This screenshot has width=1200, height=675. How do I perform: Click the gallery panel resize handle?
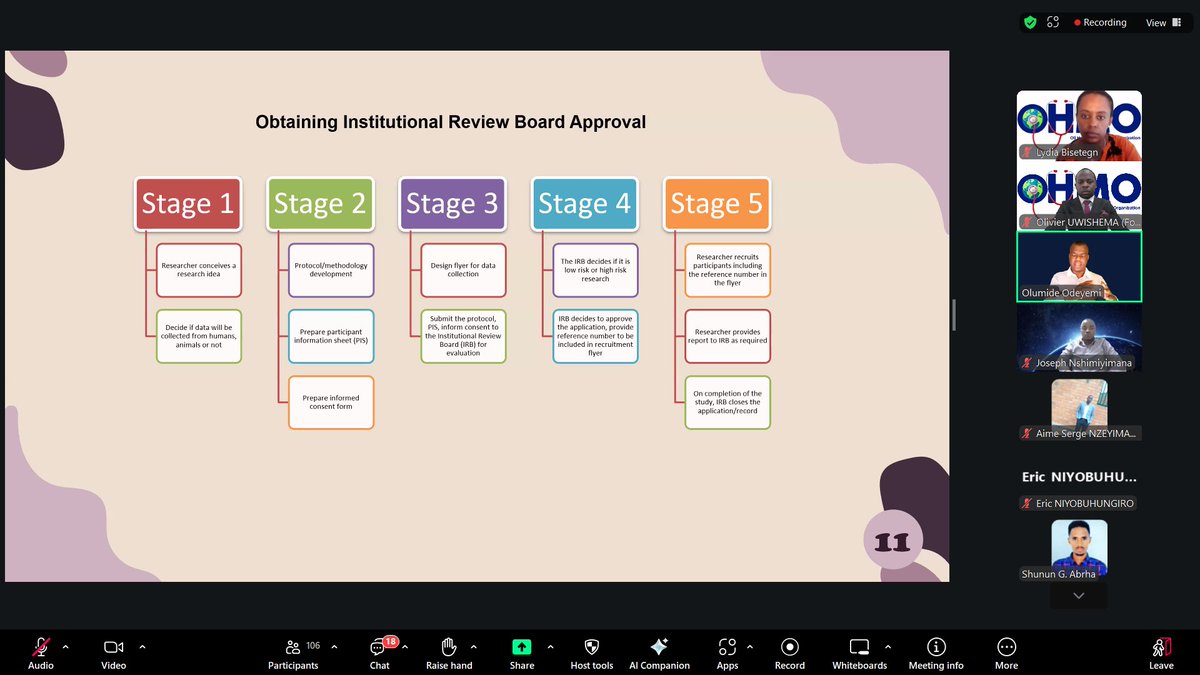pyautogui.click(x=955, y=315)
